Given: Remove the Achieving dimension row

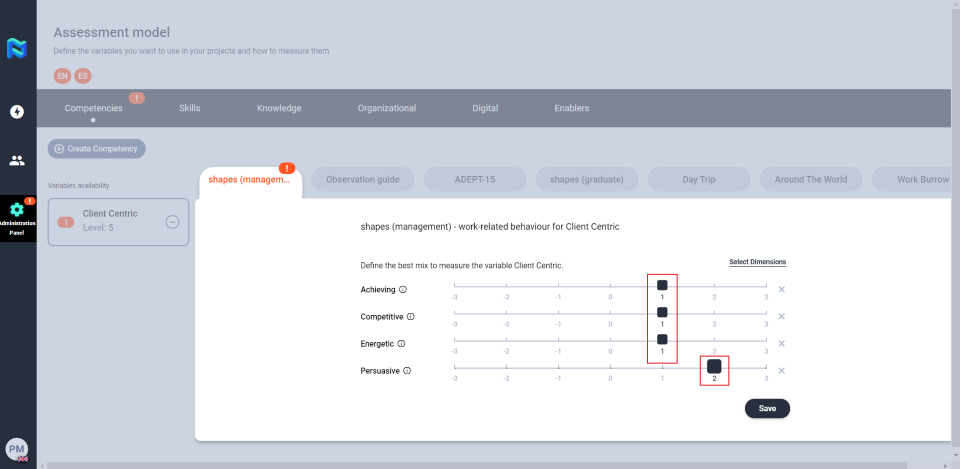Looking at the screenshot, I should (782, 290).
